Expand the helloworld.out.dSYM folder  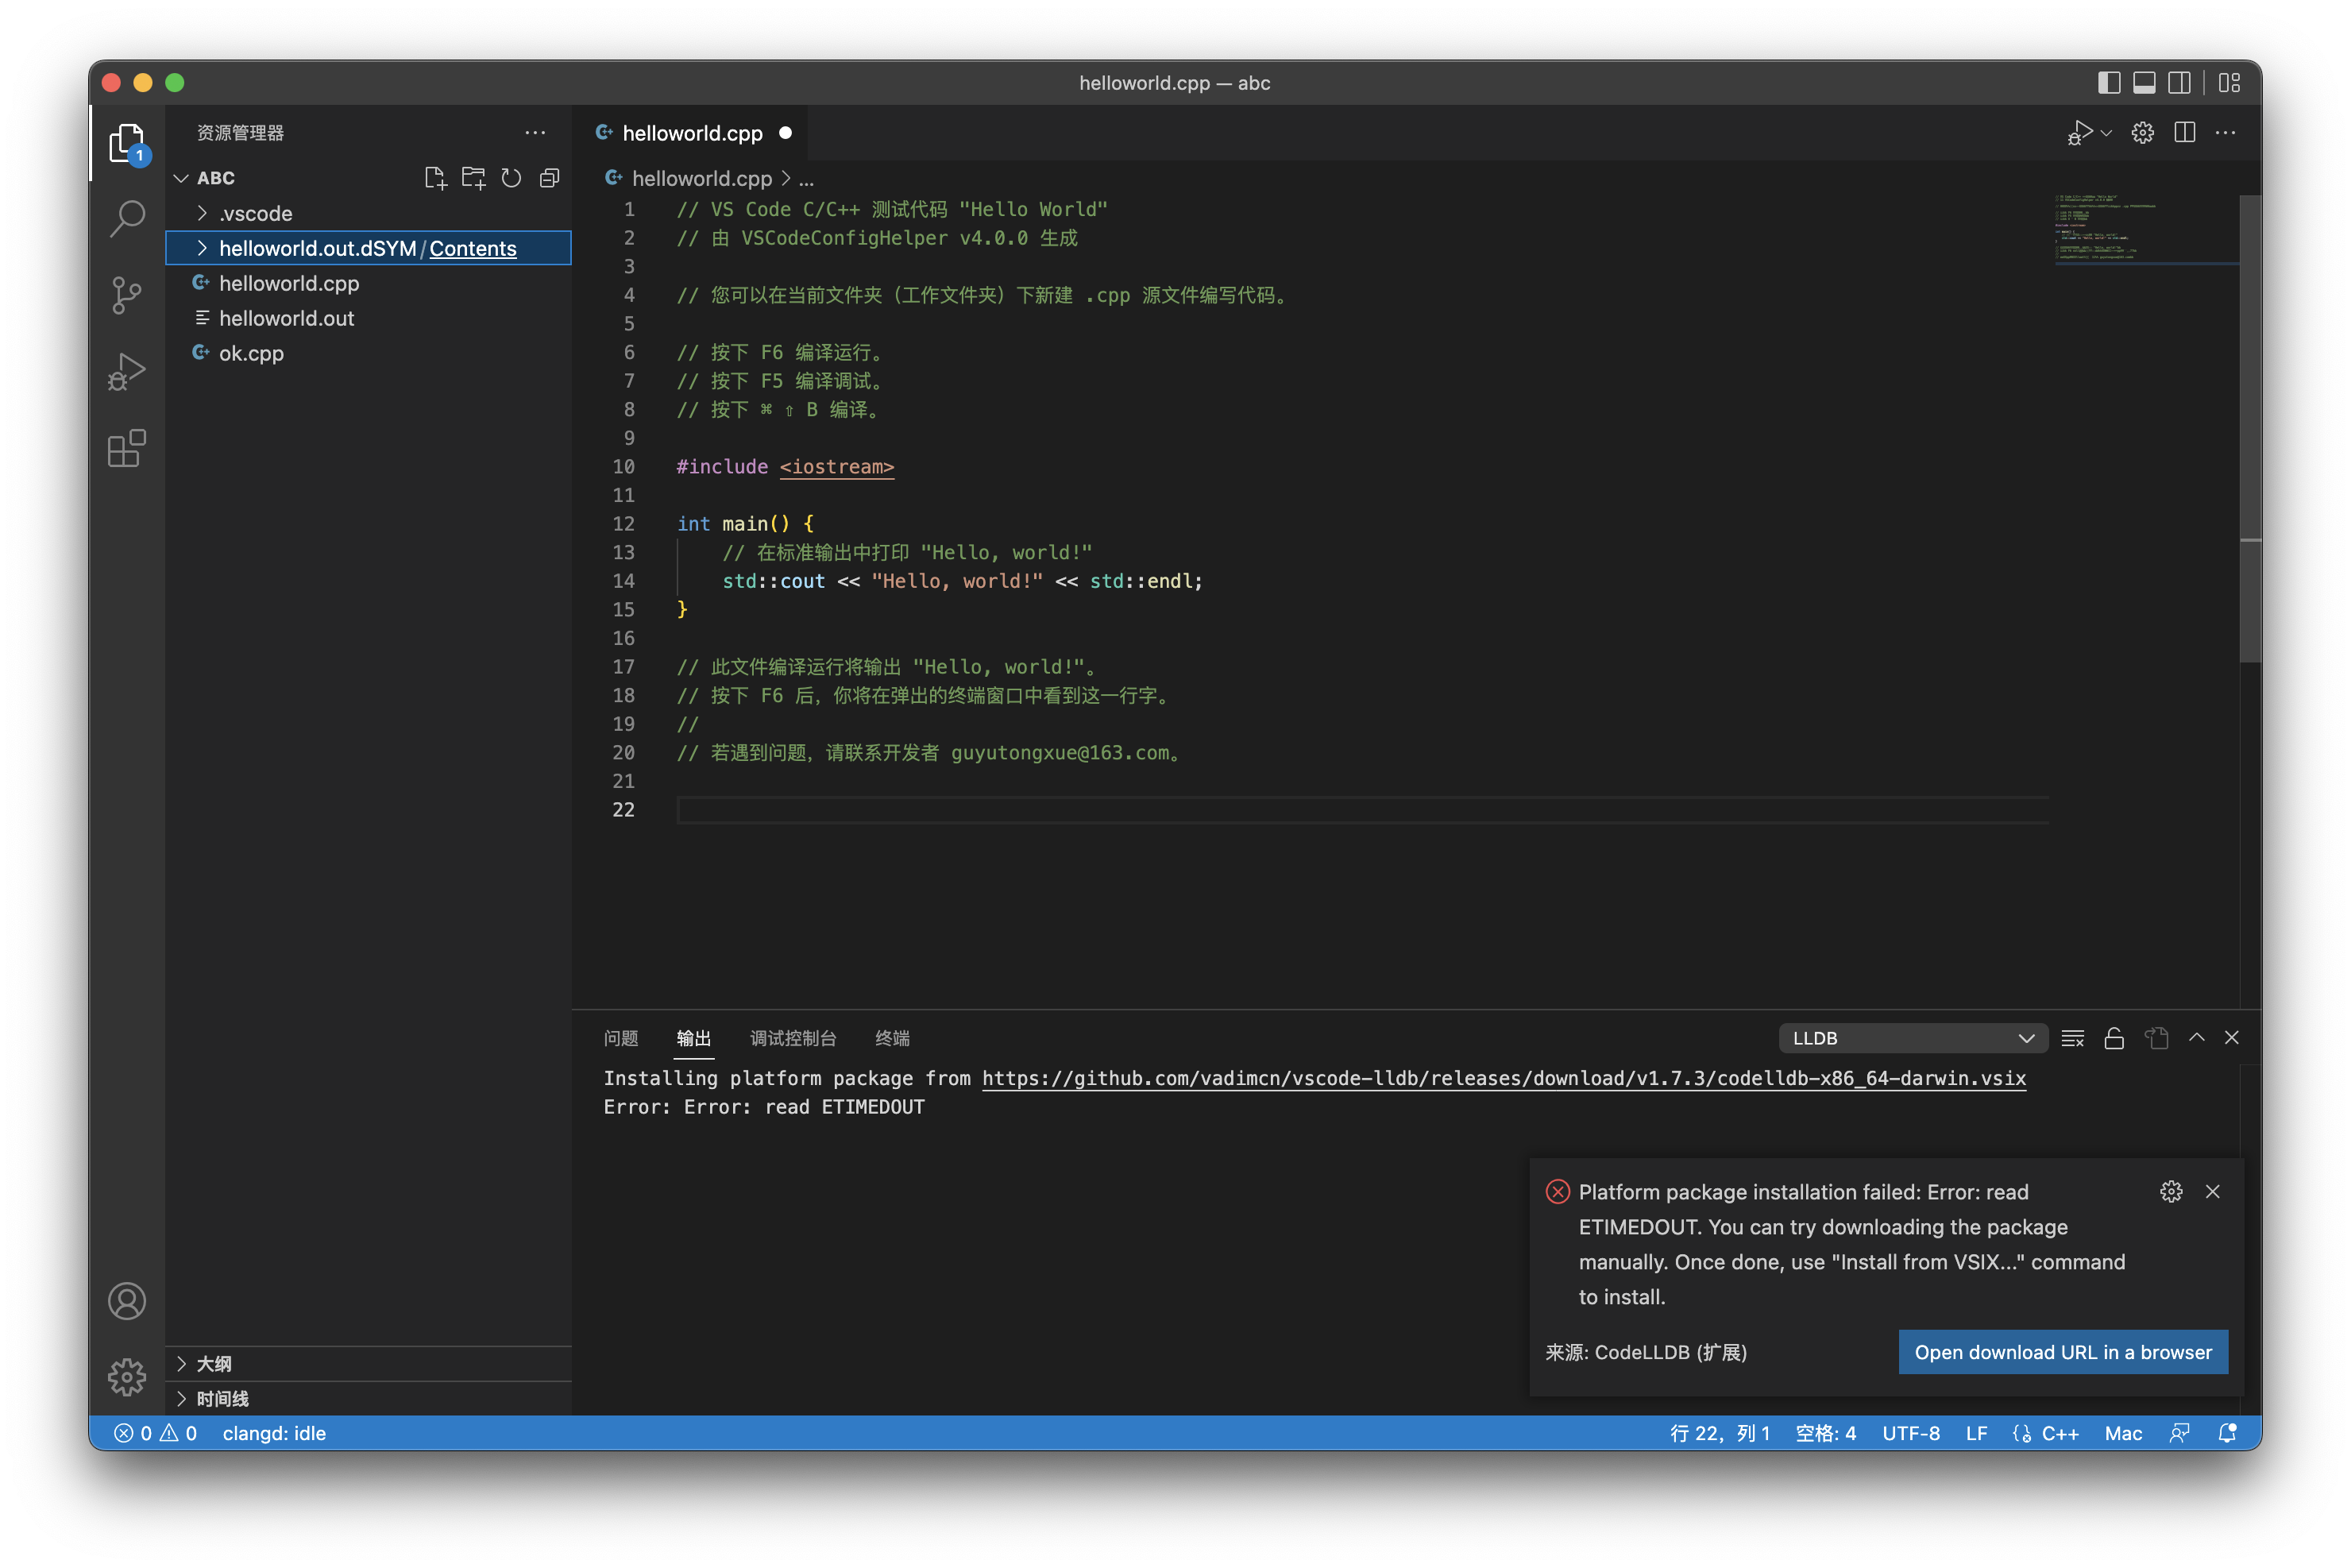[202, 248]
